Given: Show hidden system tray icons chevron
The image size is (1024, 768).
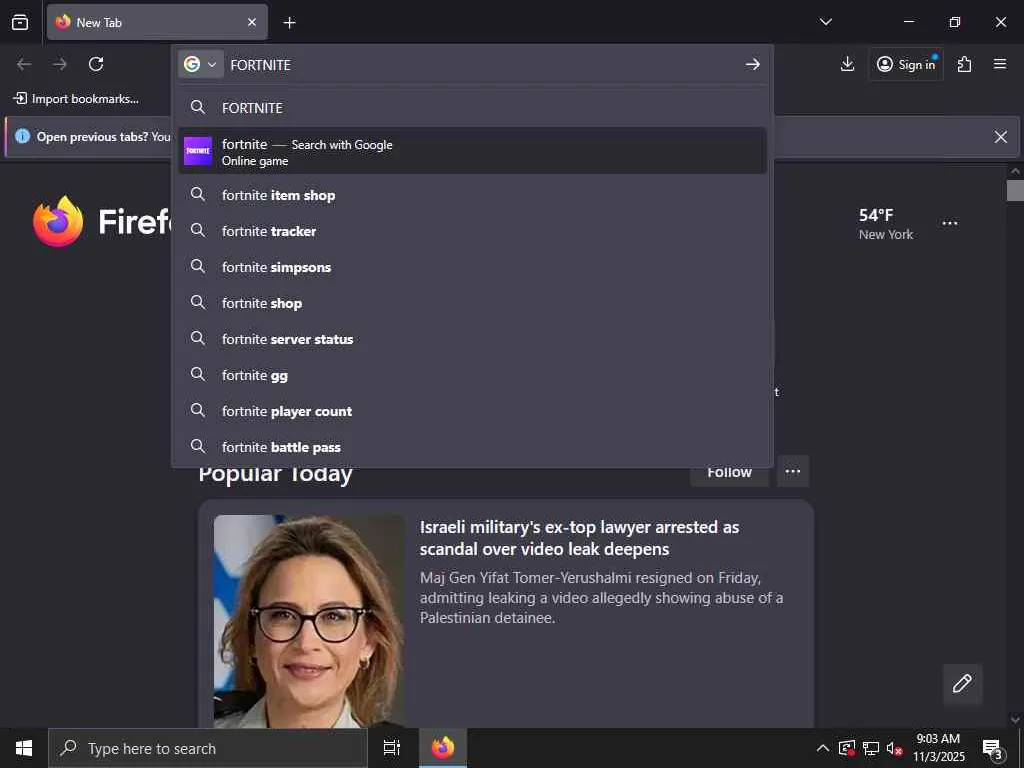Looking at the screenshot, I should click(x=823, y=748).
